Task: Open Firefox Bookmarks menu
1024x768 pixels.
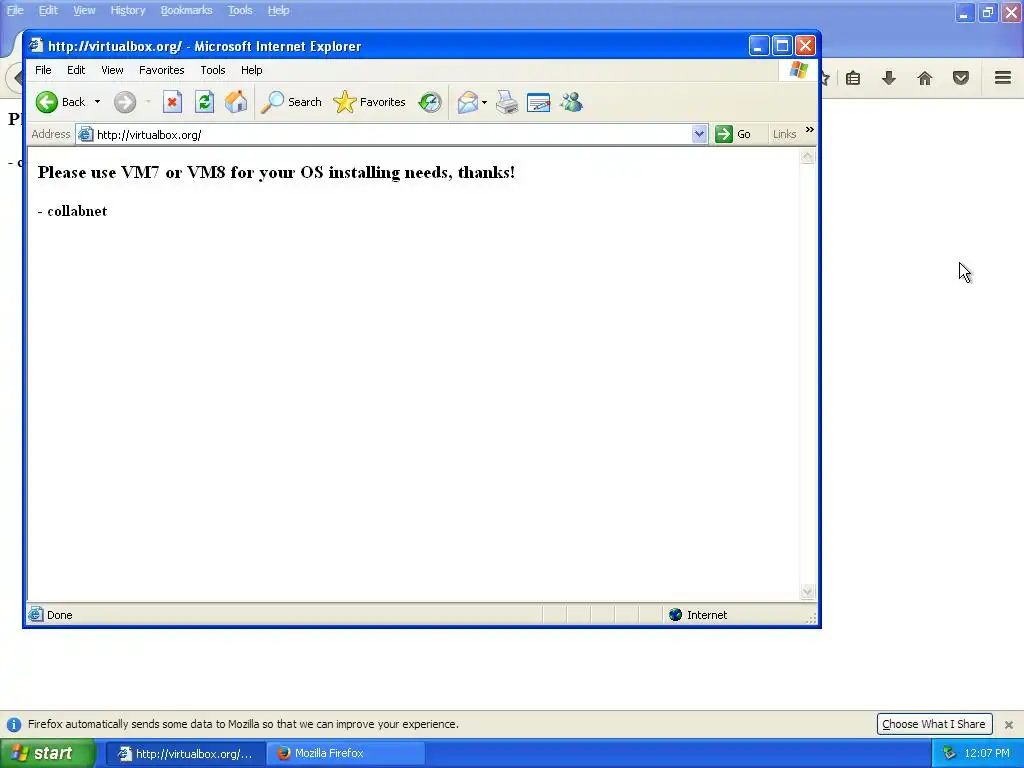Action: tap(187, 10)
